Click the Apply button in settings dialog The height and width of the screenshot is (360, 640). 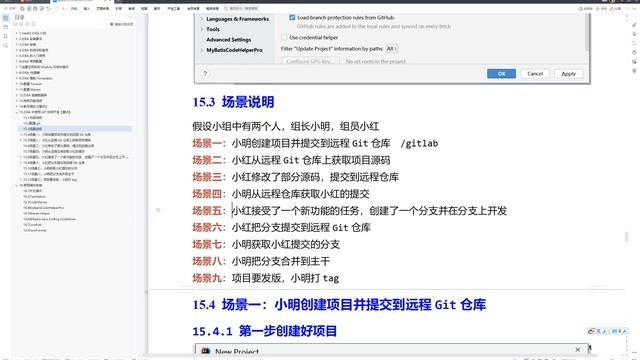point(568,74)
